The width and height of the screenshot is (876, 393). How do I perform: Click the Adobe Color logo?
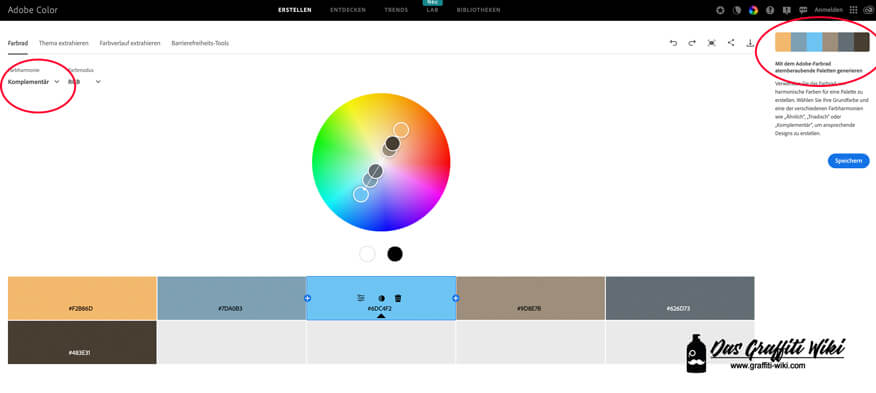32,10
